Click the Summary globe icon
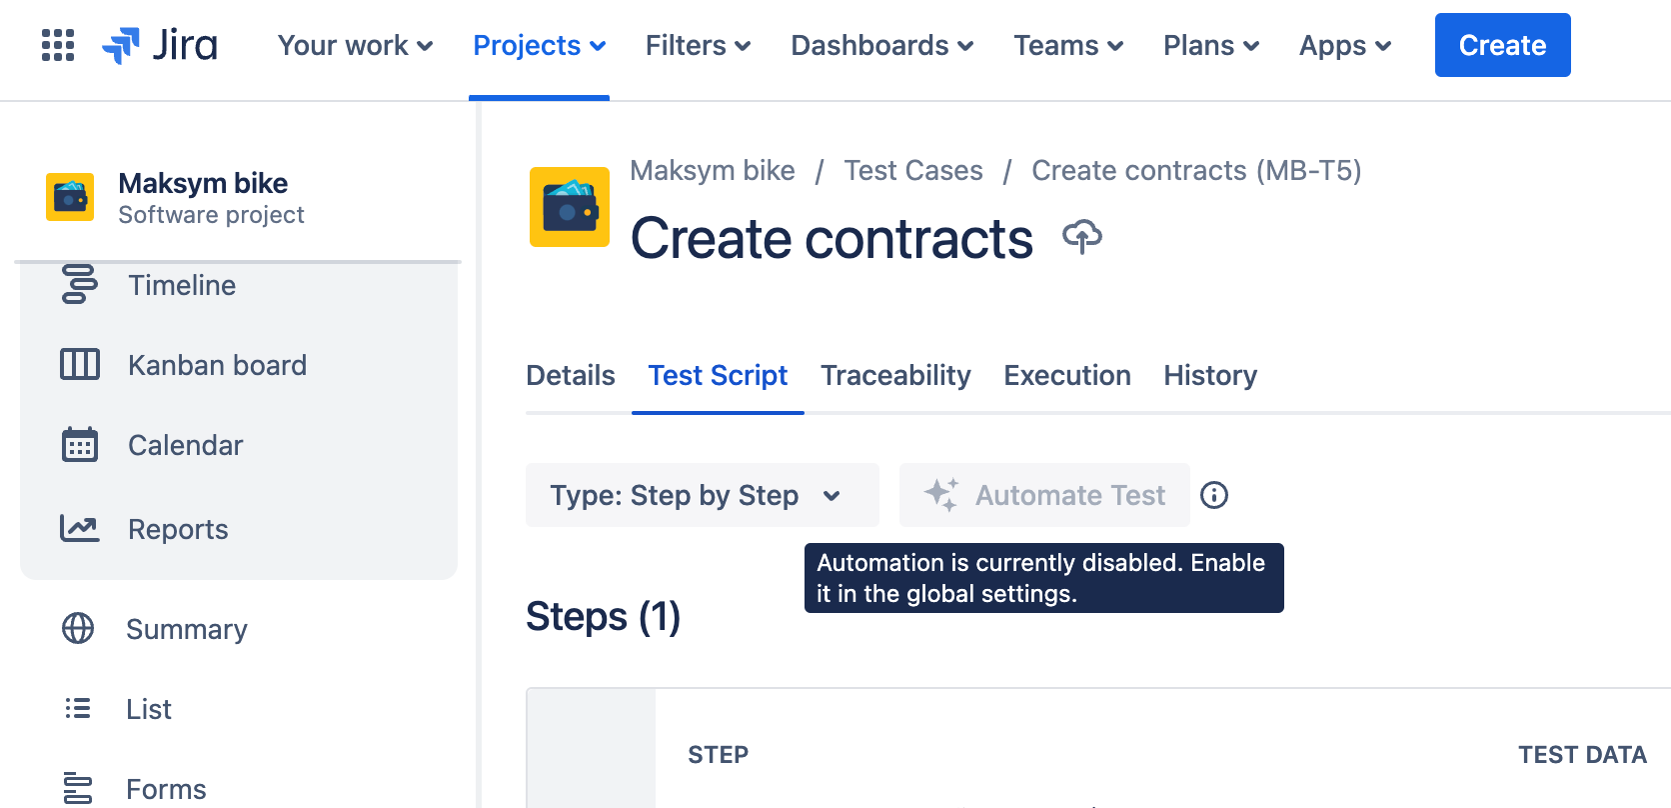The width and height of the screenshot is (1671, 808). pos(77,629)
